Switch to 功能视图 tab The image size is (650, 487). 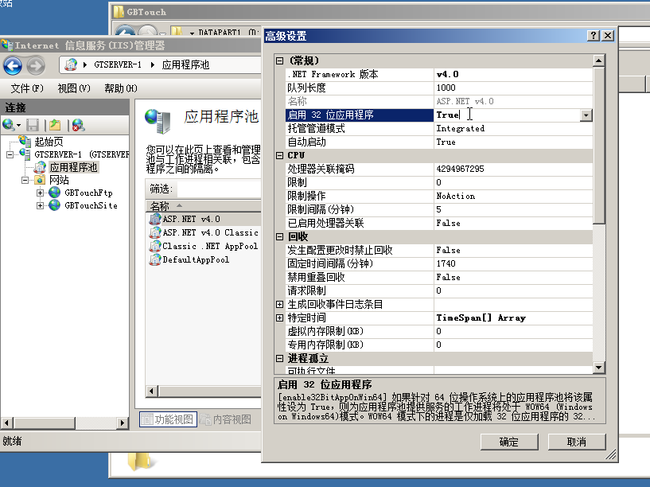click(x=168, y=419)
